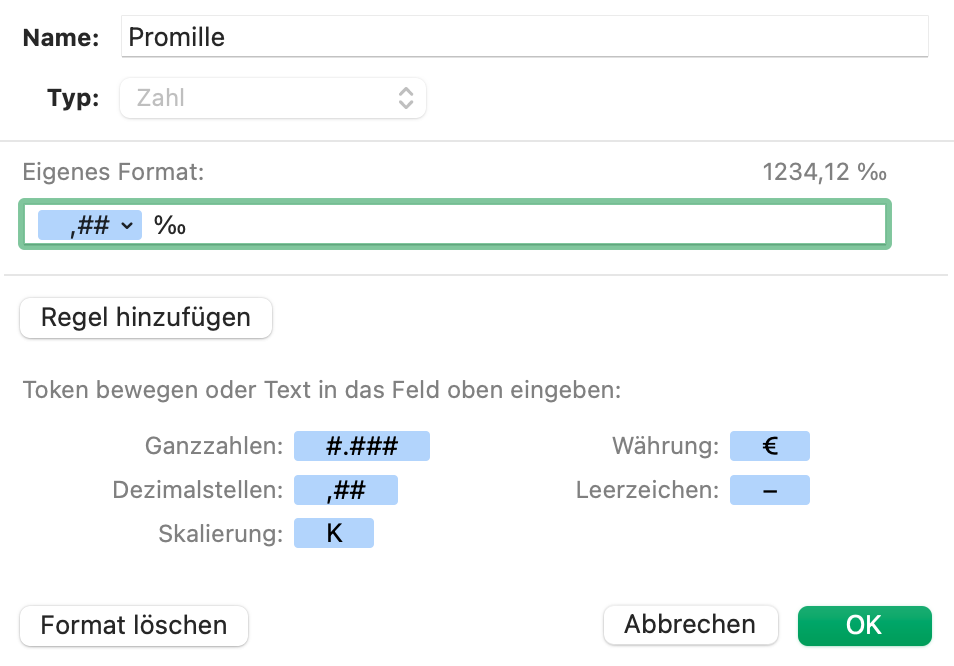Click the Ganzzahlen token #.###

coord(361,446)
